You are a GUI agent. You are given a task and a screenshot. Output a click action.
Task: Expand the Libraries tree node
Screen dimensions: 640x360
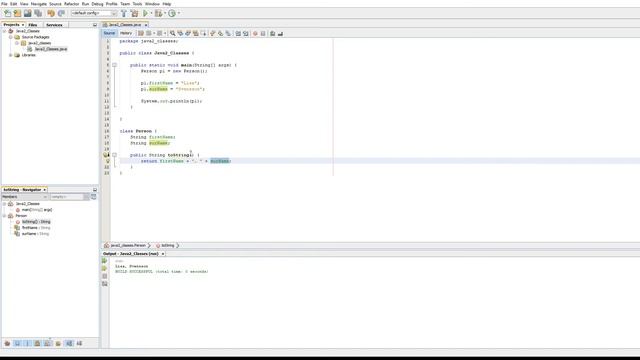(x=11, y=55)
